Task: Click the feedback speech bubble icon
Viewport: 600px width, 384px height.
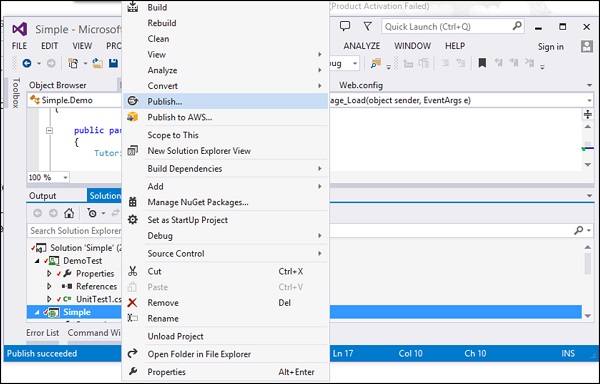Action: pyautogui.click(x=345, y=26)
